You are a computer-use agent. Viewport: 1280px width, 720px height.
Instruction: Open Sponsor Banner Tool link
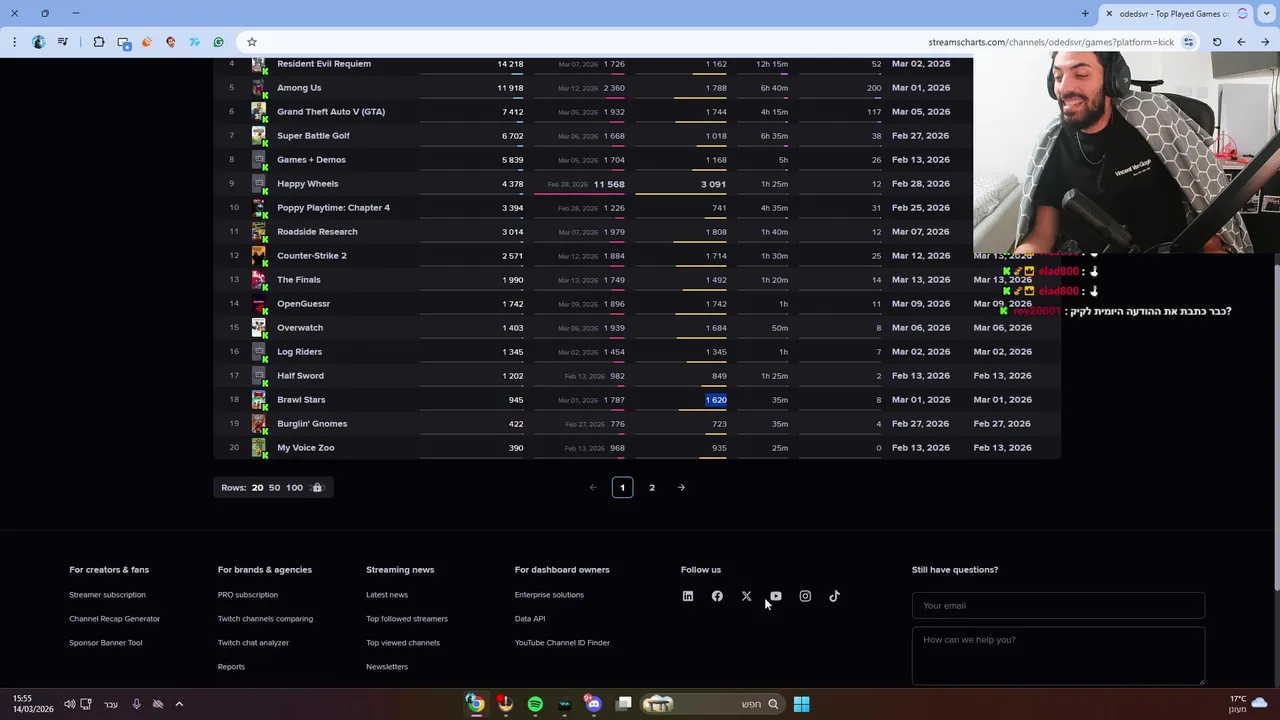pyautogui.click(x=106, y=643)
